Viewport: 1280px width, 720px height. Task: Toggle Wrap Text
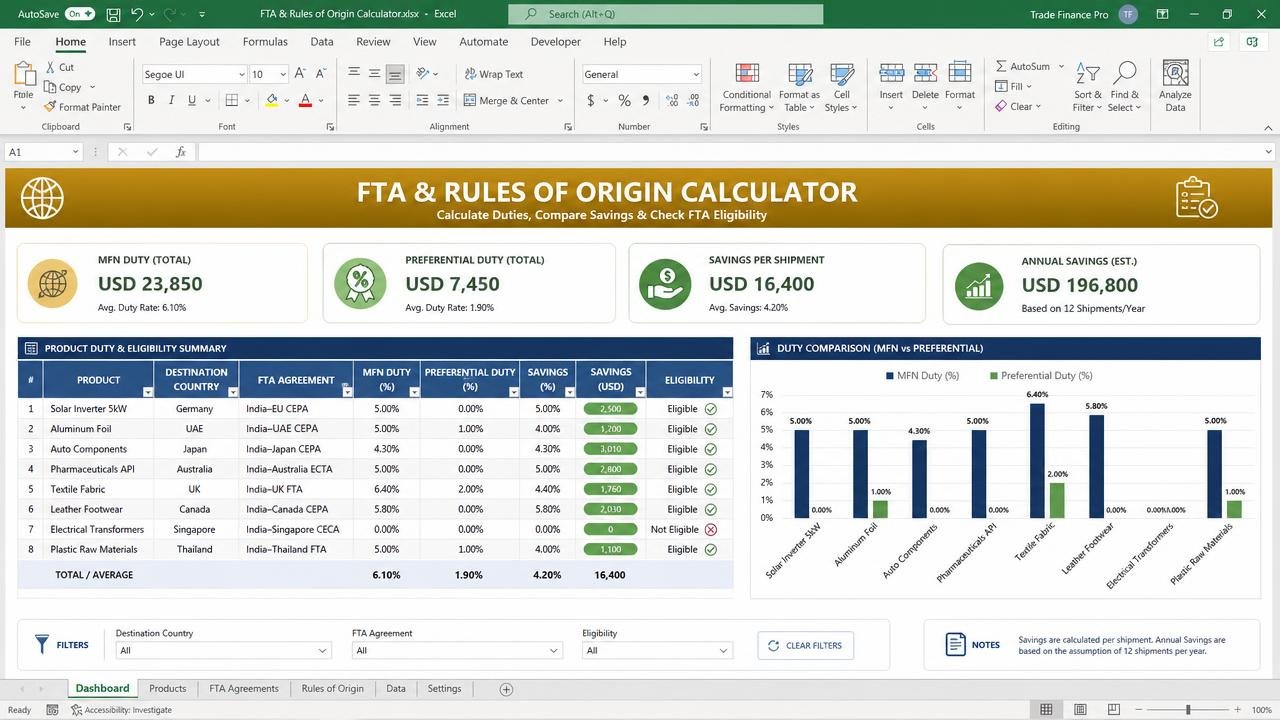coord(494,74)
